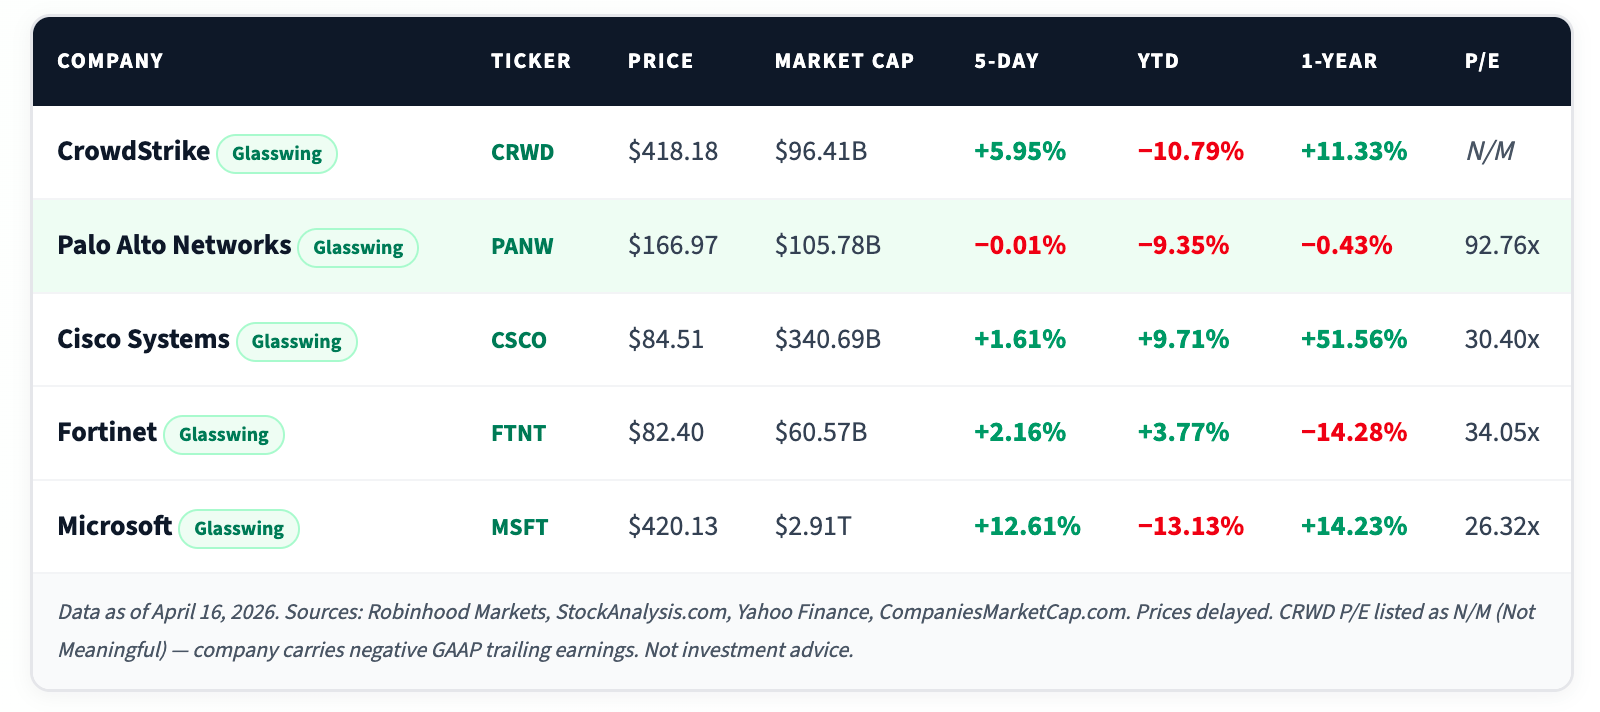Open the PANW ticker link
Screen dimensions: 1600x712
[x=522, y=246]
